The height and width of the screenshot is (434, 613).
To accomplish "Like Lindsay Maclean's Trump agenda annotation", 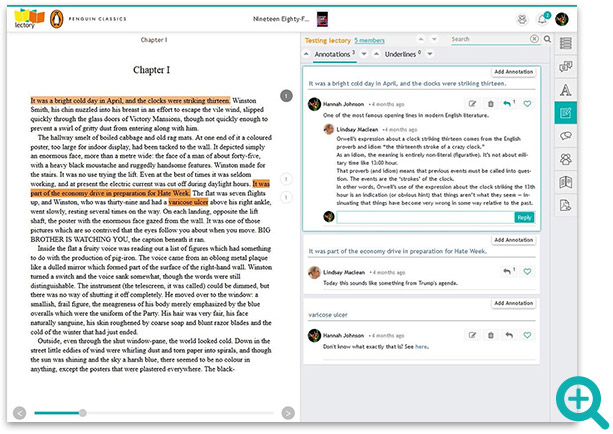I will click(x=527, y=271).
